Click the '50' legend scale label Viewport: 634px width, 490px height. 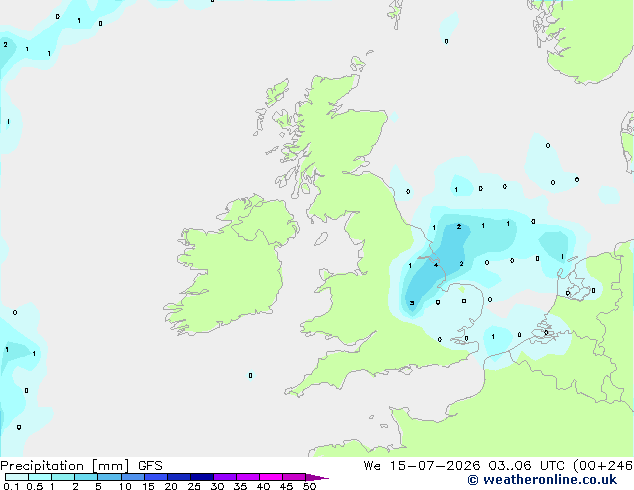[309, 486]
